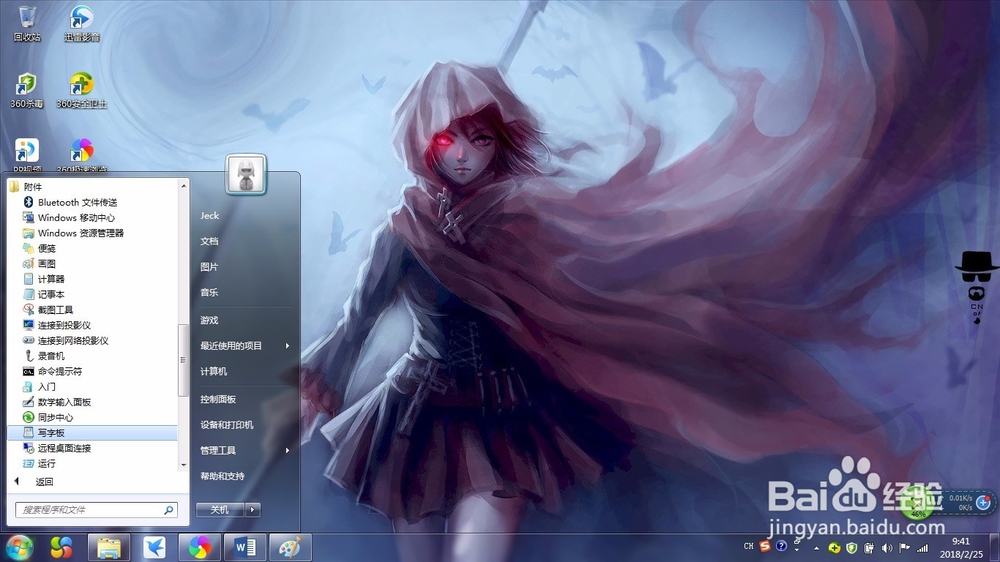Open the File Explorer taskbar icon
Screen dimensions: 1000x562
109,547
